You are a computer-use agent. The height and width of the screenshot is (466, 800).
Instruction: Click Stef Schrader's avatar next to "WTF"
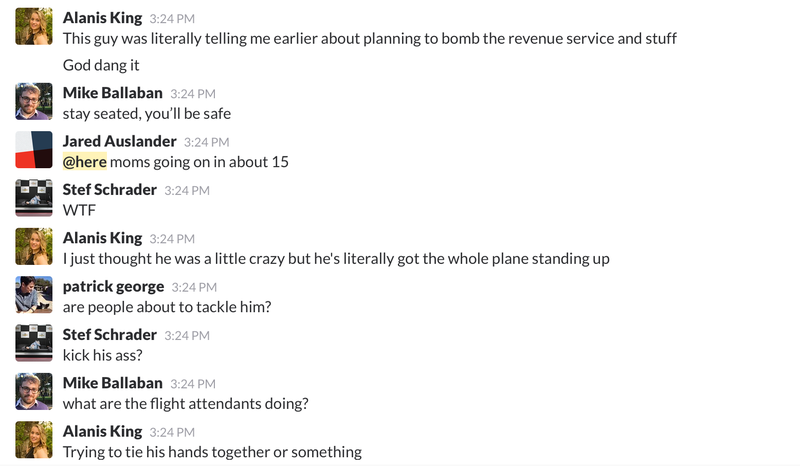point(34,198)
